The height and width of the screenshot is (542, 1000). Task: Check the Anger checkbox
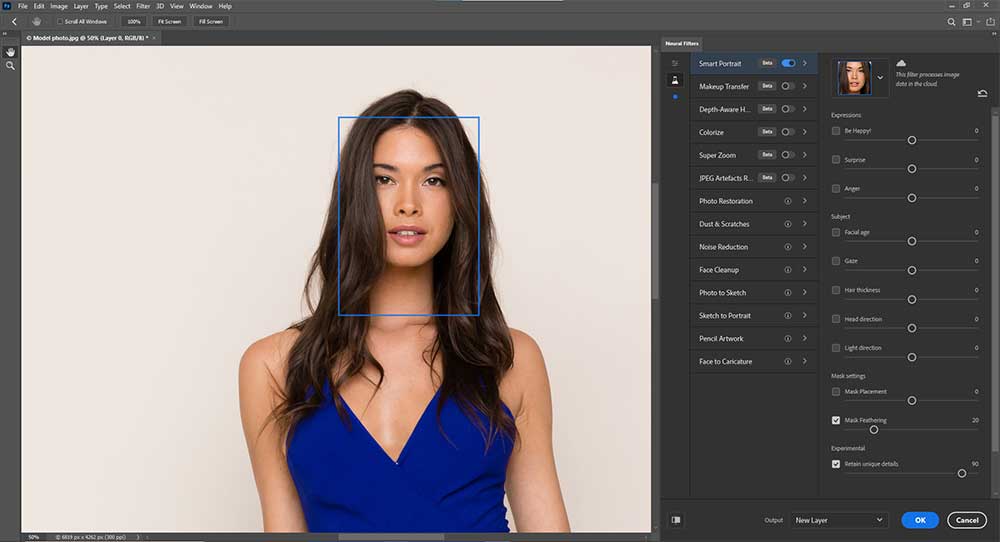835,189
